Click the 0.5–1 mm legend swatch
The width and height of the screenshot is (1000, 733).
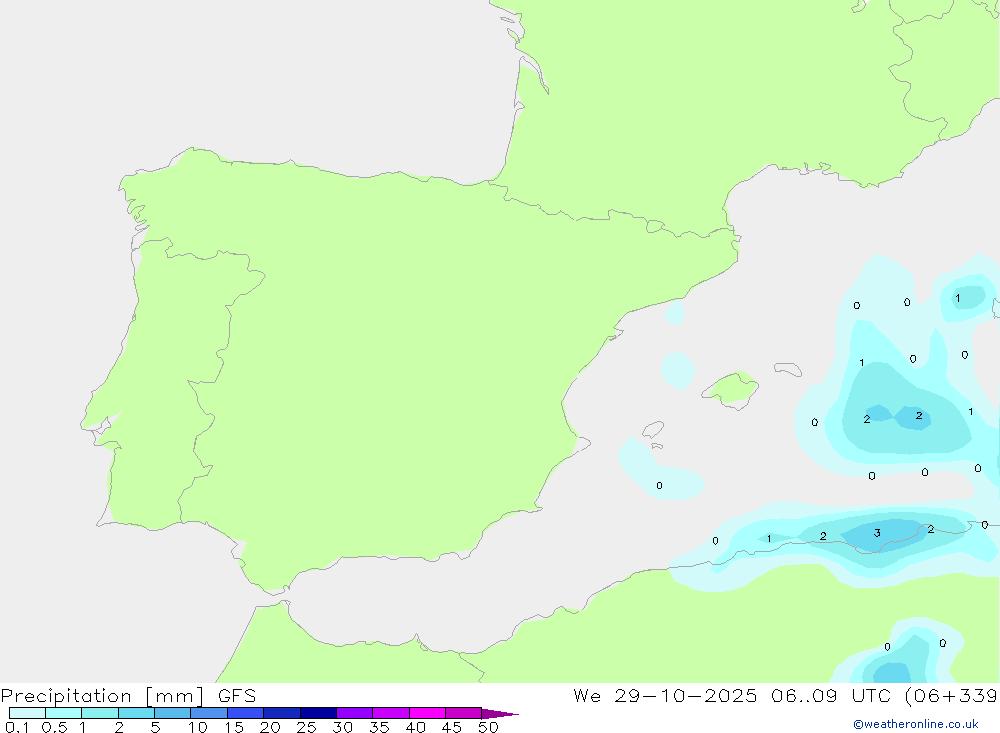[x=63, y=713]
